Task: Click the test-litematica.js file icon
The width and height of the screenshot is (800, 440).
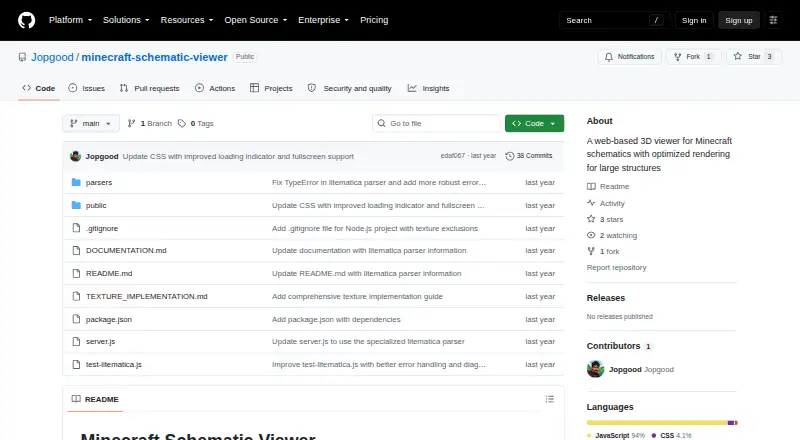Action: 77,364
